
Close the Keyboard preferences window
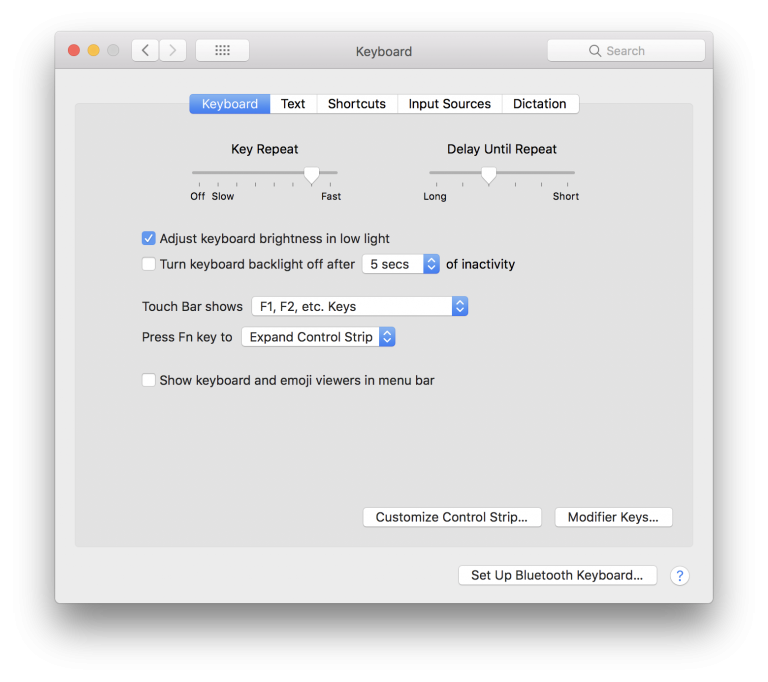pyautogui.click(x=74, y=50)
